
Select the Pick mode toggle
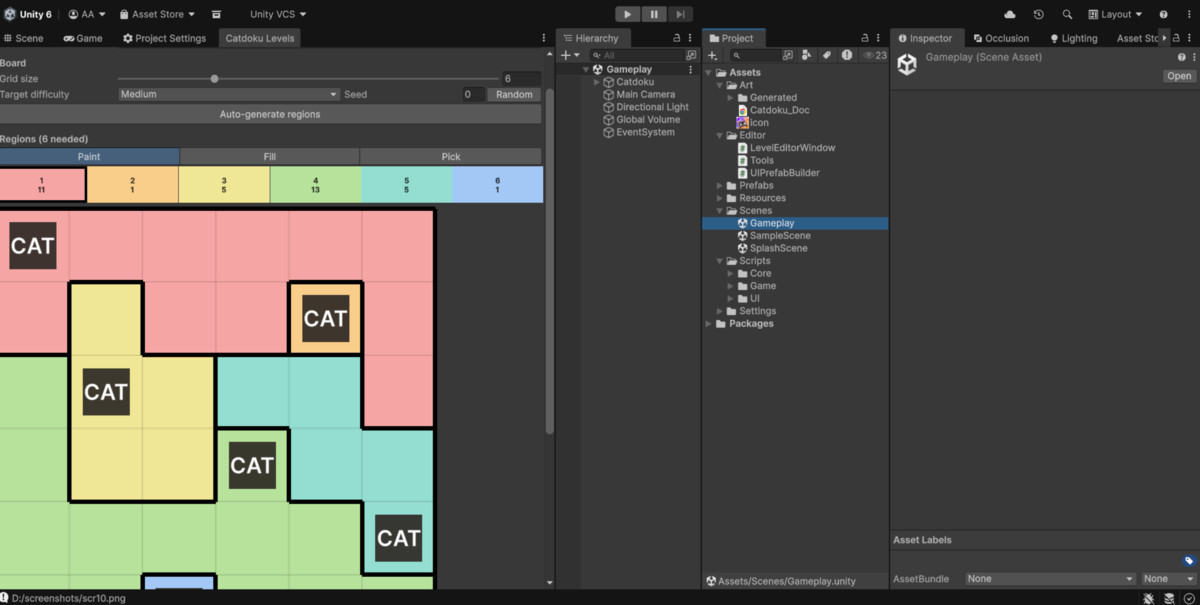click(x=451, y=156)
